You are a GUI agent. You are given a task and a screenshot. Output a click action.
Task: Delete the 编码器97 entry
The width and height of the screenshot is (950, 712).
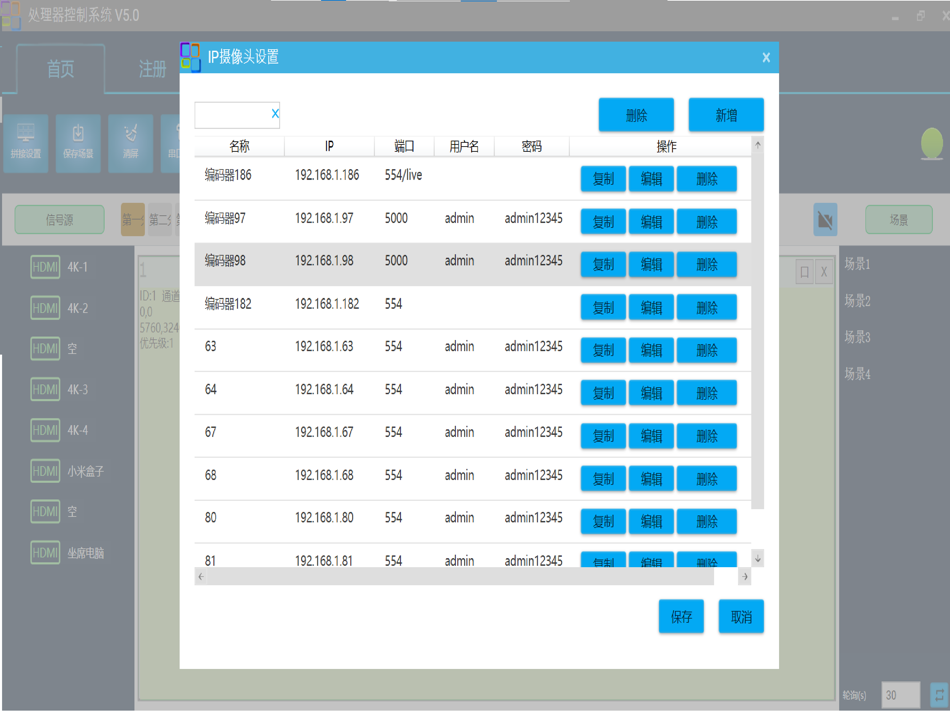[706, 222]
